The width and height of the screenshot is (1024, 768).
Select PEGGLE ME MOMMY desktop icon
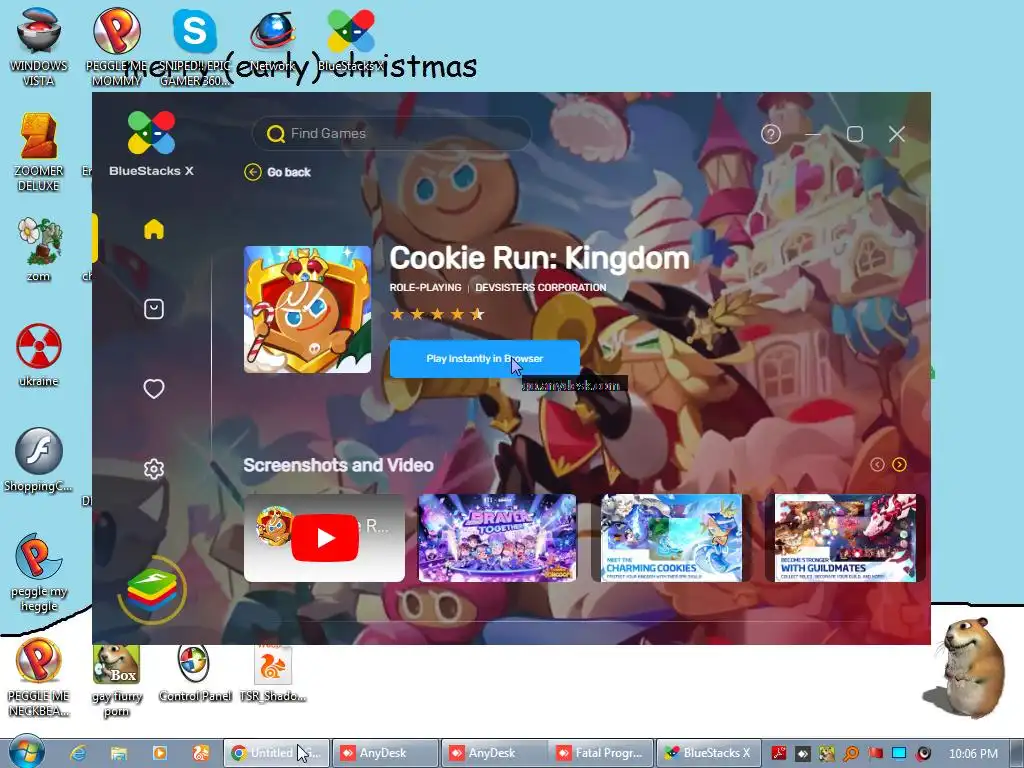[116, 47]
